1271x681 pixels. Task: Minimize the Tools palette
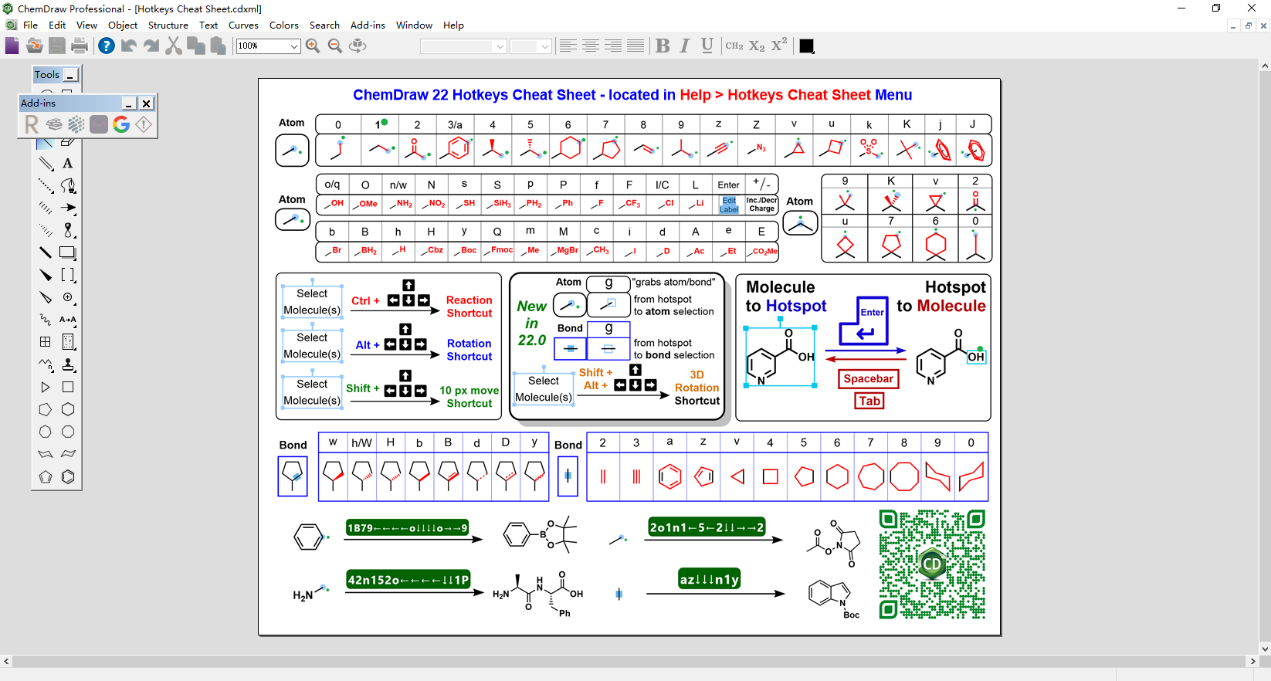tap(71, 75)
